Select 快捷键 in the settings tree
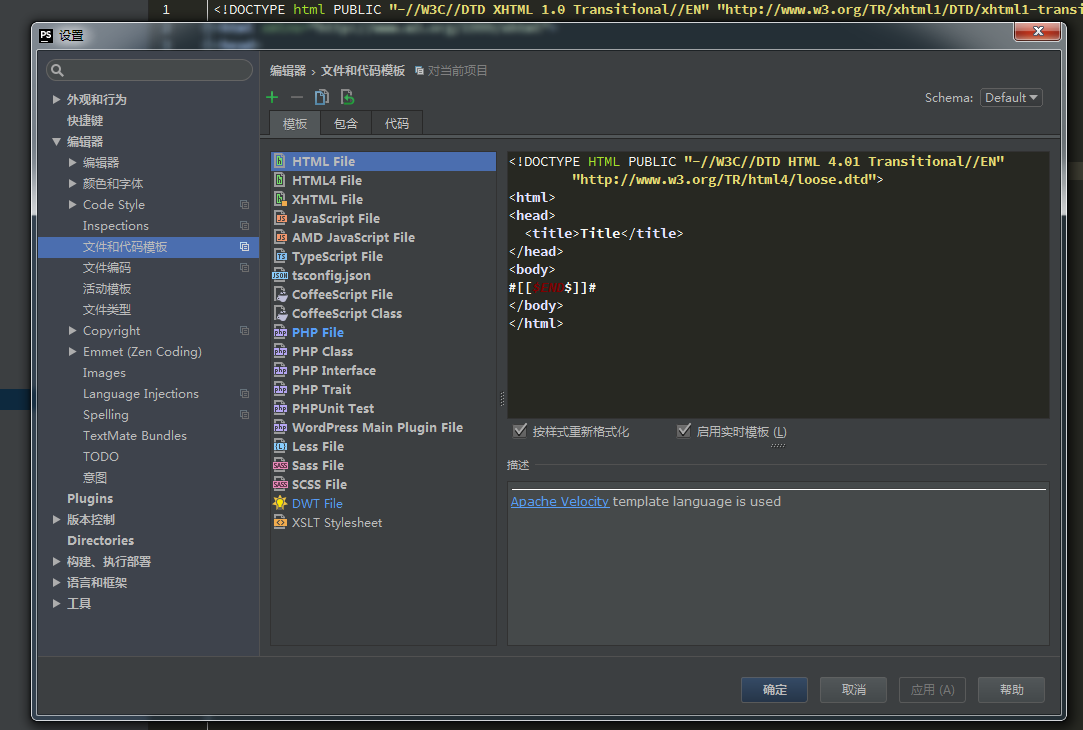The width and height of the screenshot is (1083, 730). [x=85, y=120]
